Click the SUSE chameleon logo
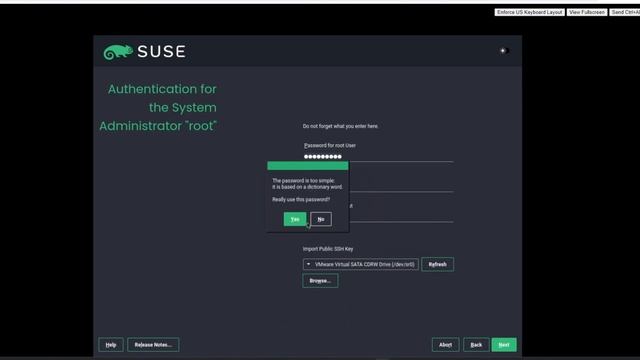Image resolution: width=640 pixels, height=360 pixels. point(118,52)
